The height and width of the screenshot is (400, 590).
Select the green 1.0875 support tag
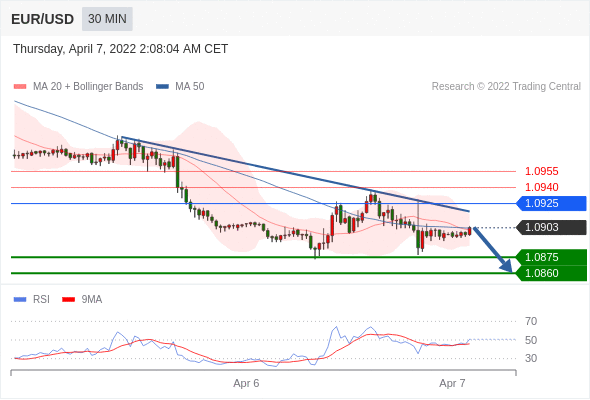pos(551,257)
